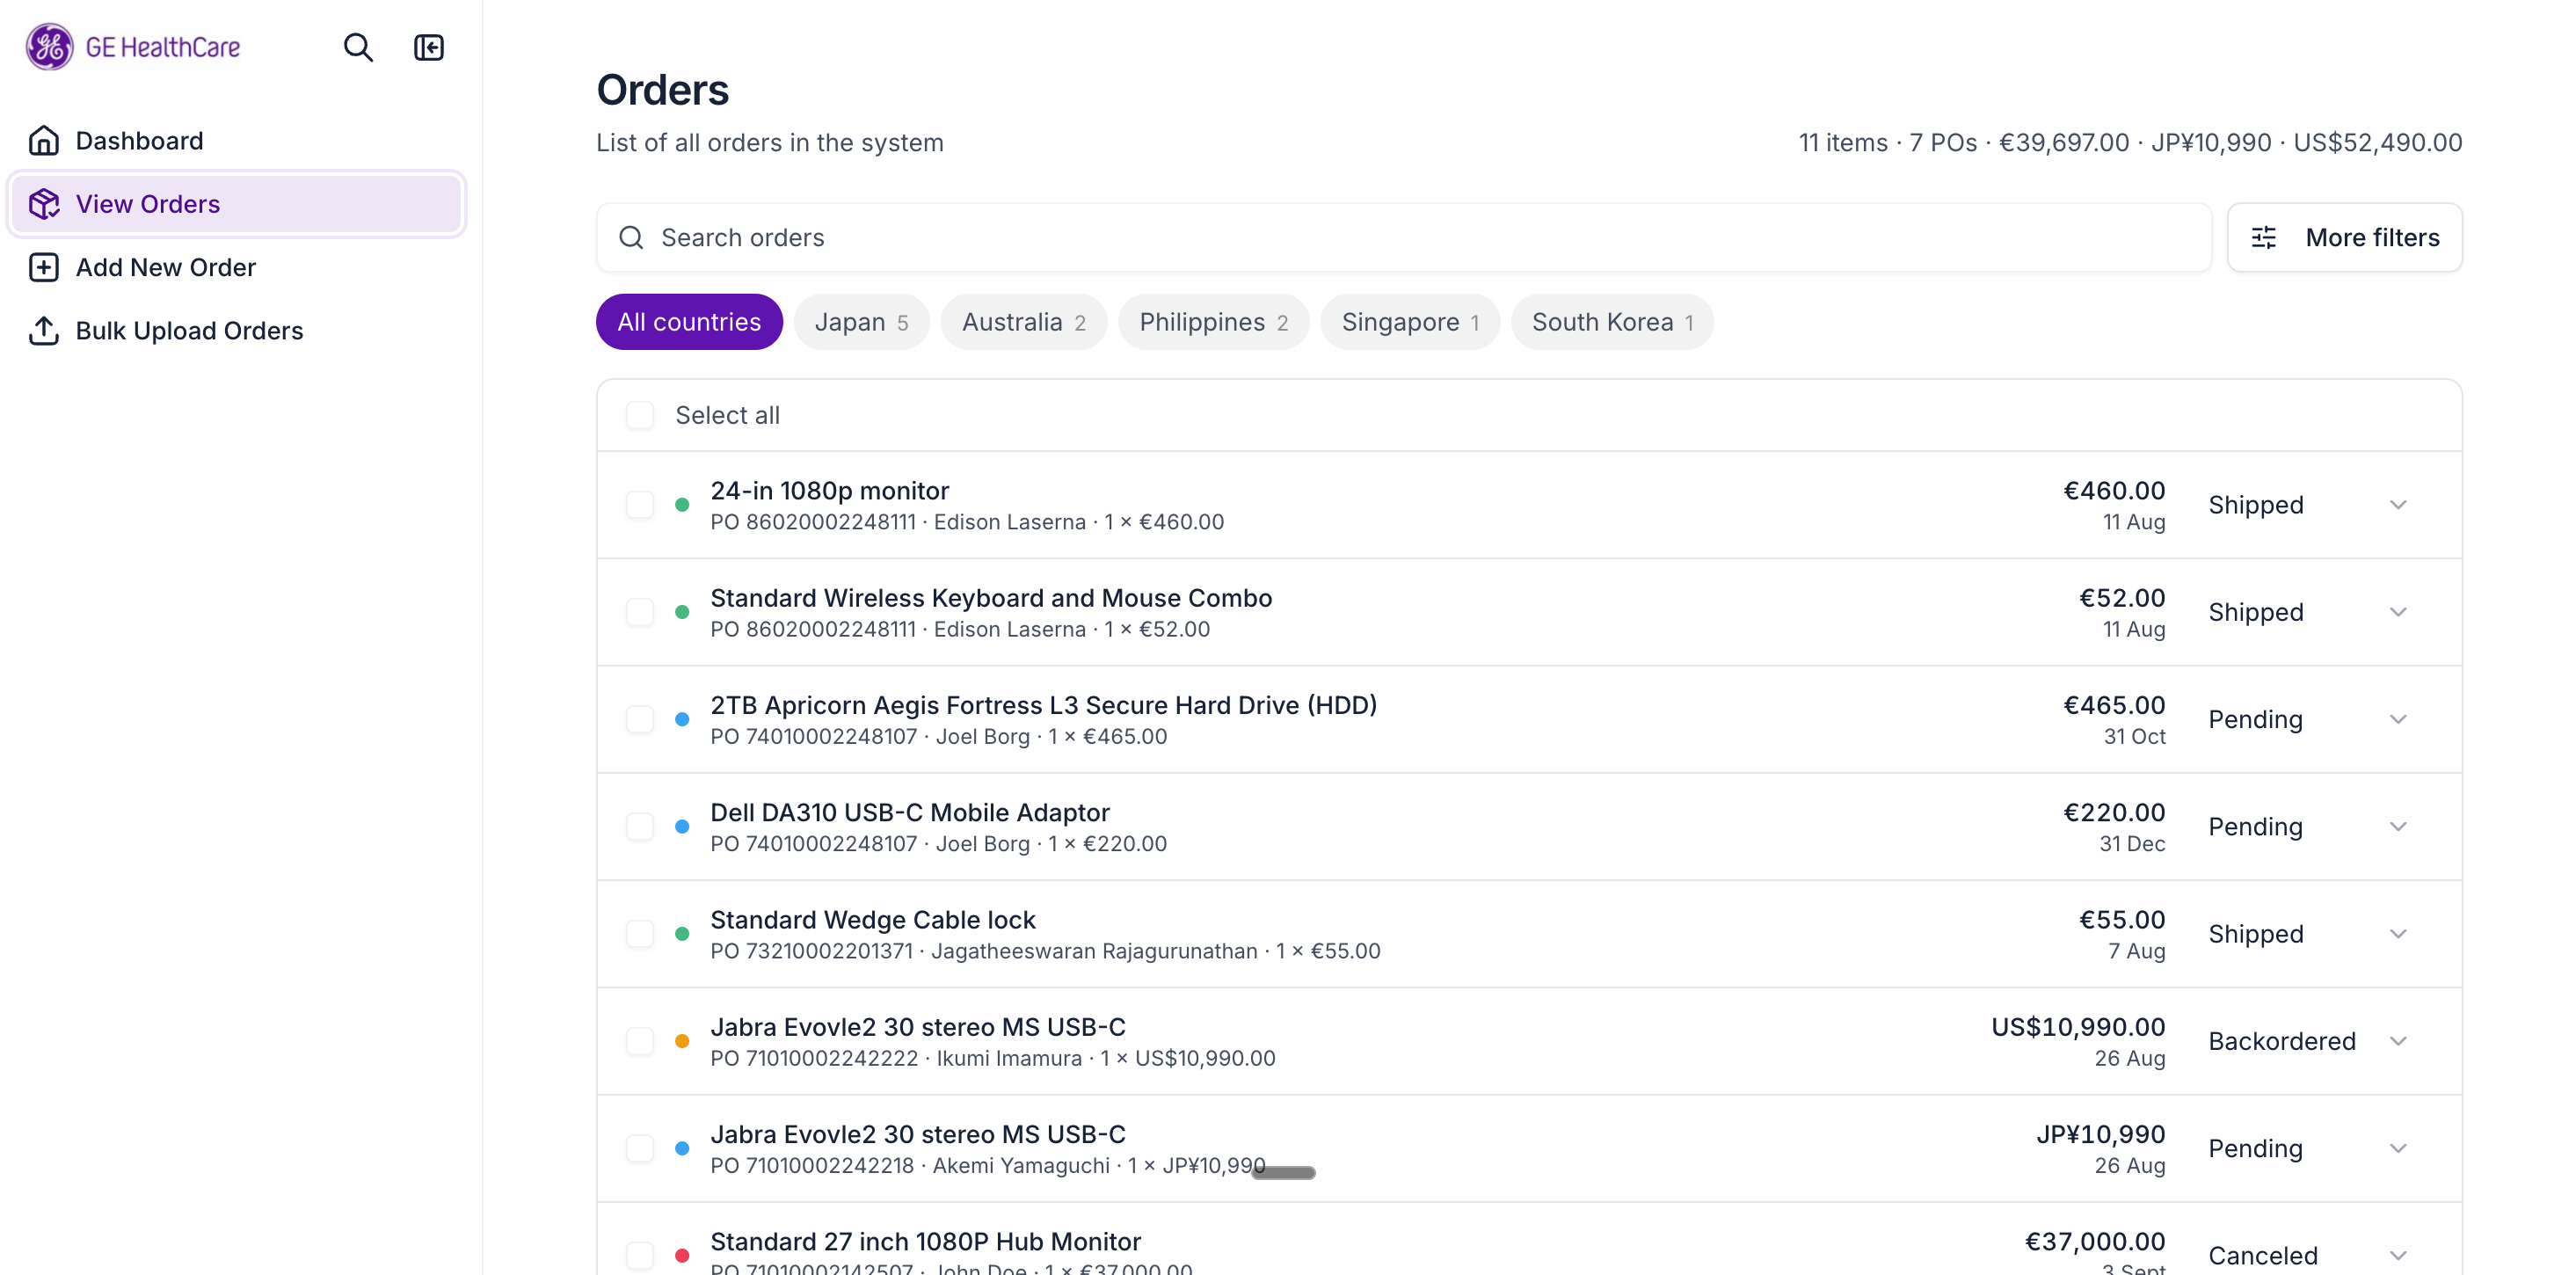Click blue status dot of Akemi Yamaguchi's order
This screenshot has width=2576, height=1275.
tap(682, 1149)
